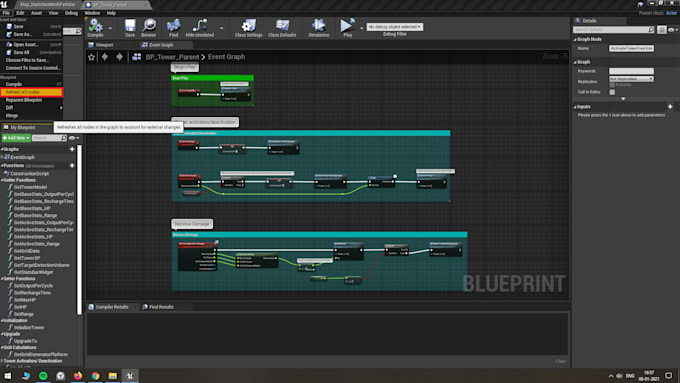Switch to the Find Results tab

pyautogui.click(x=161, y=307)
